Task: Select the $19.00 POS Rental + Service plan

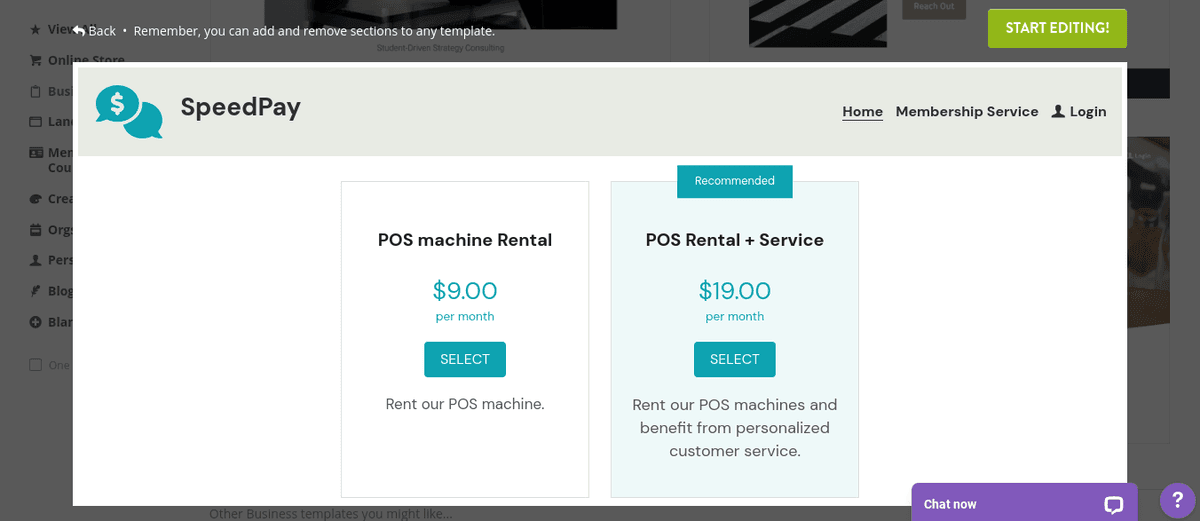Action: coord(735,360)
